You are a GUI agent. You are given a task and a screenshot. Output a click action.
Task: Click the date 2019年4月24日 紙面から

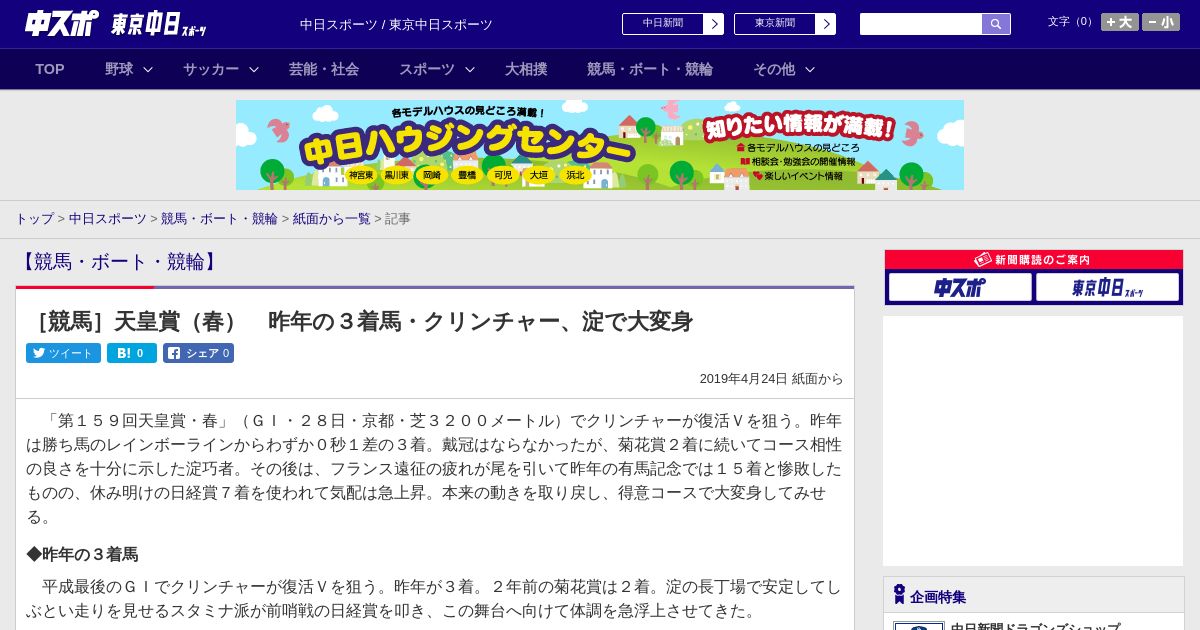pyautogui.click(x=771, y=379)
